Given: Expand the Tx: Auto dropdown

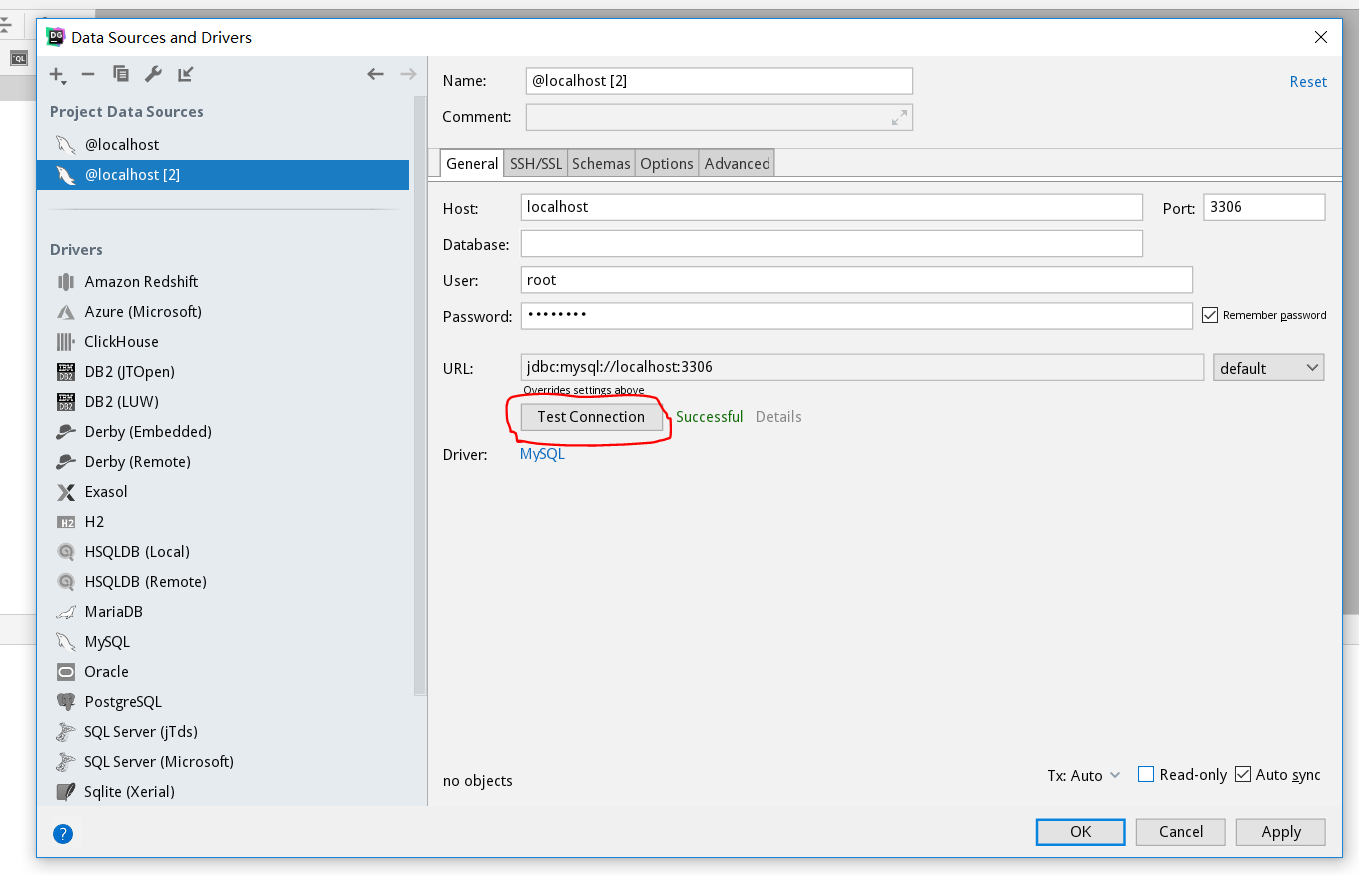Looking at the screenshot, I should pyautogui.click(x=1084, y=775).
